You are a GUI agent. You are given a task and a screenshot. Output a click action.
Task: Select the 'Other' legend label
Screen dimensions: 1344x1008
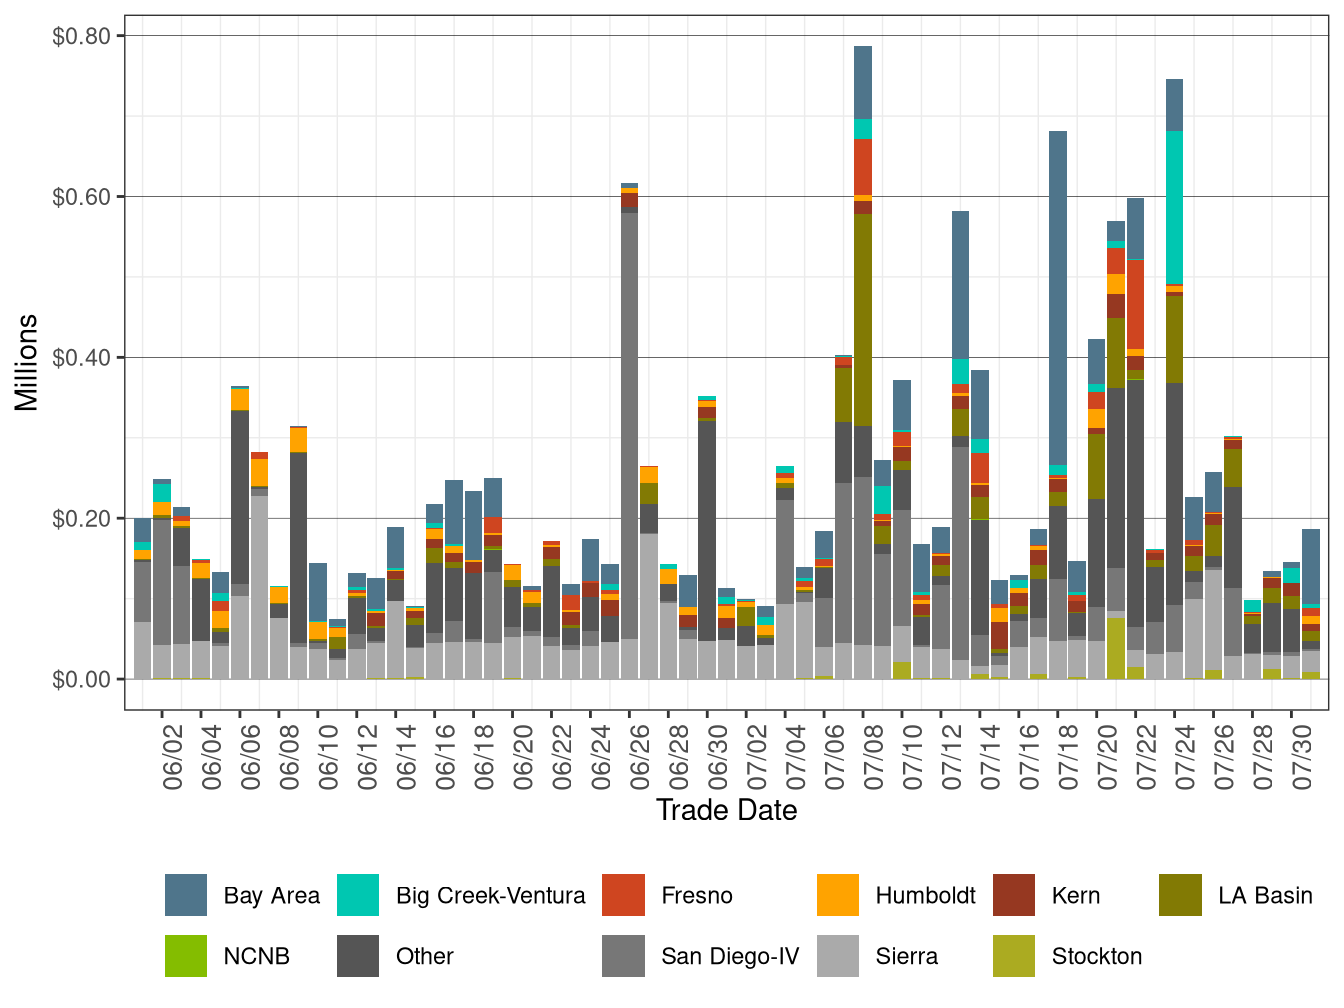click(425, 957)
